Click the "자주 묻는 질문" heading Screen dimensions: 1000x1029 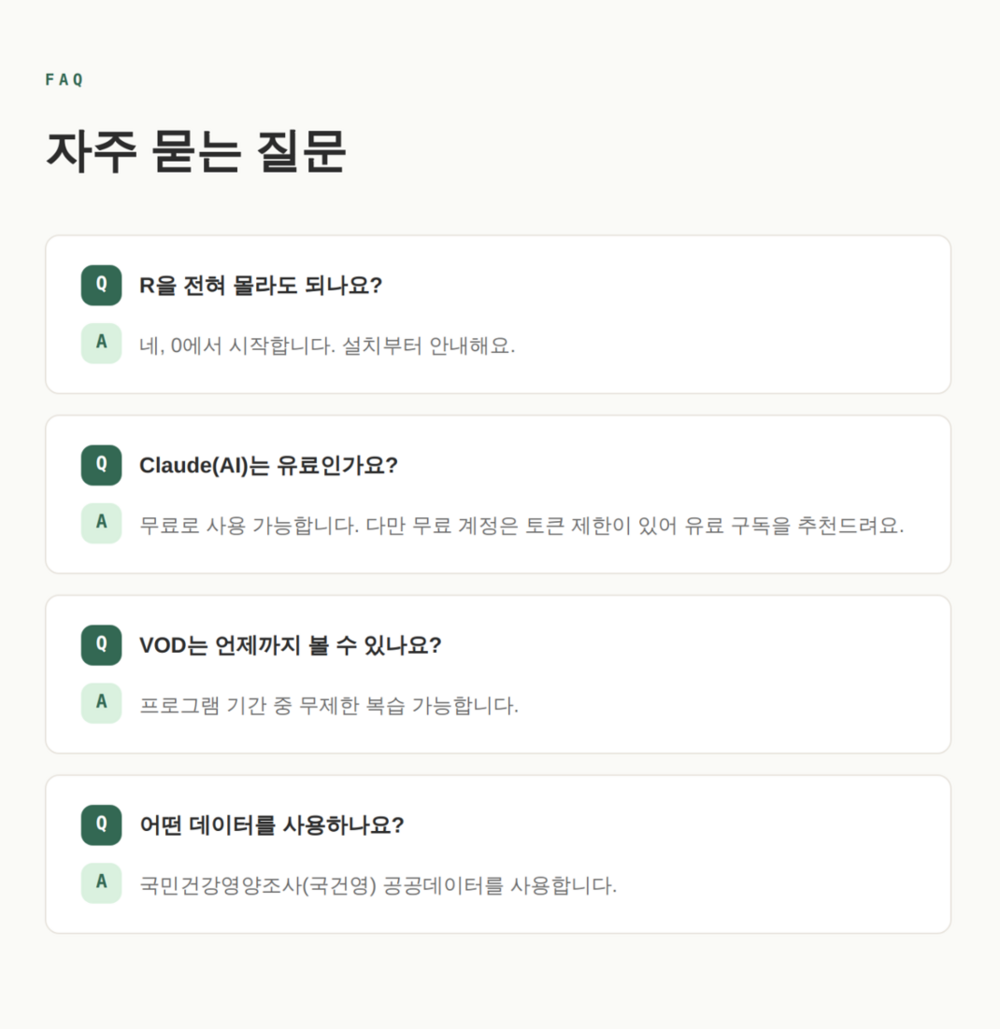pos(196,153)
